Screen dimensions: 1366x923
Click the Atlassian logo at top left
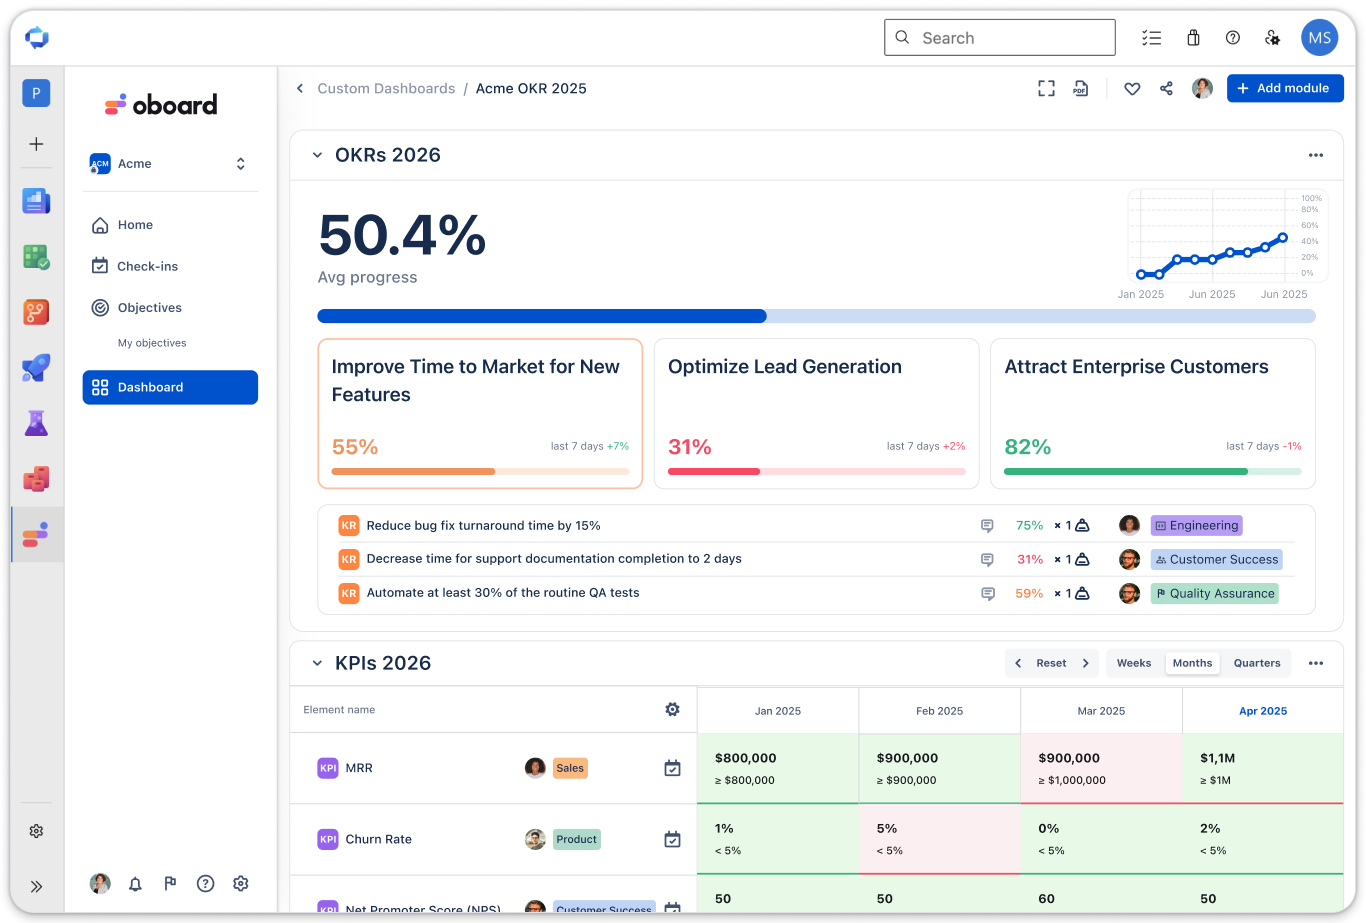37,38
